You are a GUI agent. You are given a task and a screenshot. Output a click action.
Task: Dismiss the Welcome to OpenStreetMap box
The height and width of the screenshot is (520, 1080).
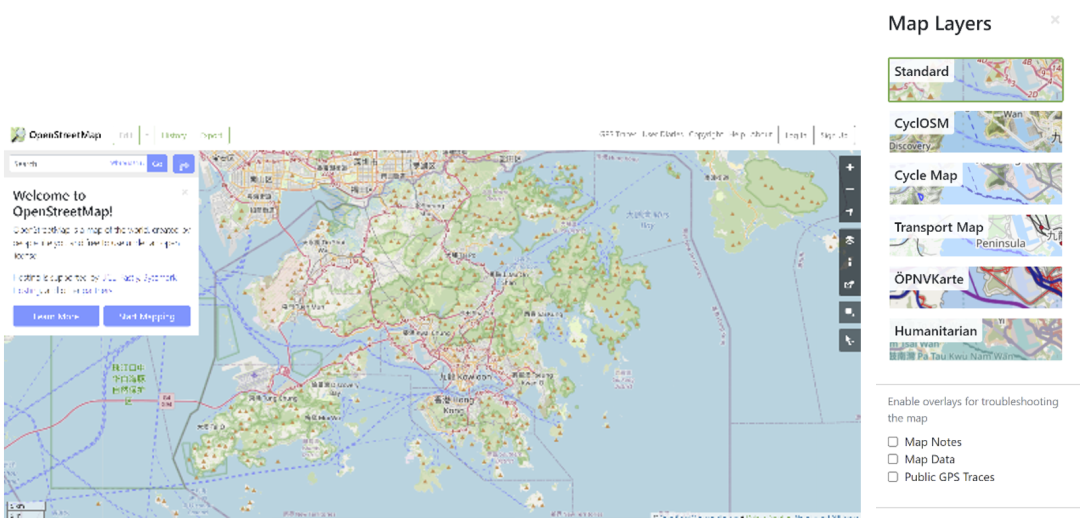[185, 192]
